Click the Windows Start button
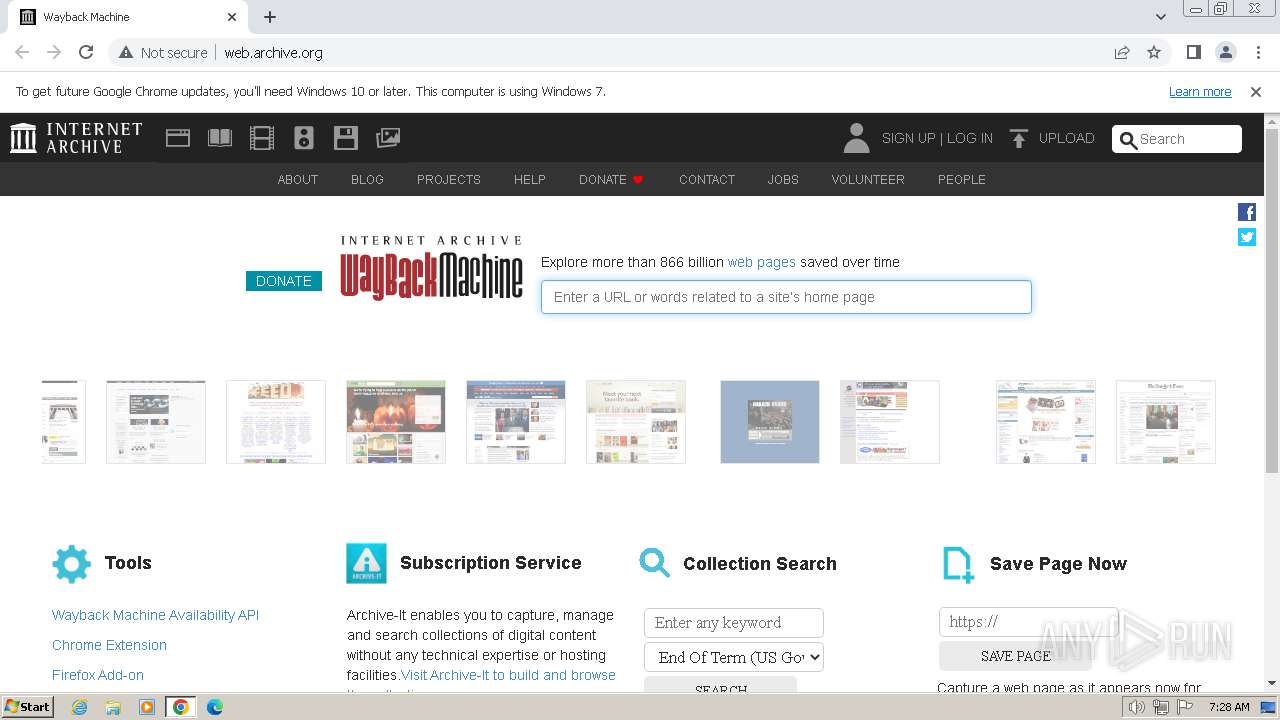This screenshot has height=720, width=1280. (28, 707)
